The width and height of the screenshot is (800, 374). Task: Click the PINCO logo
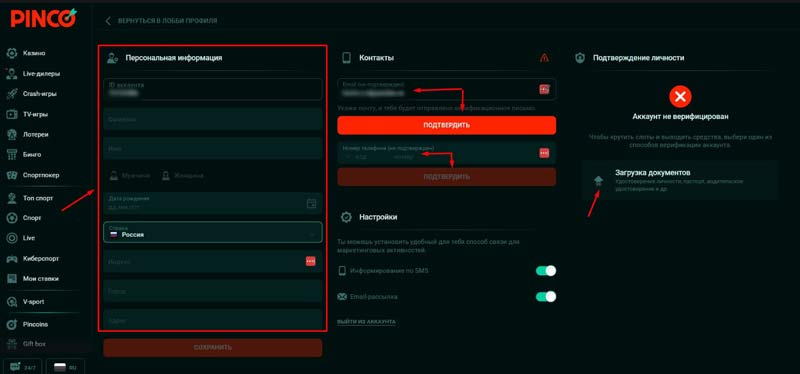[43, 18]
